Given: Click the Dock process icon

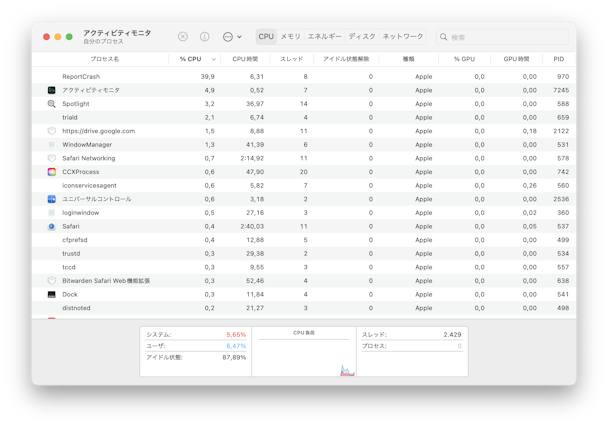Looking at the screenshot, I should 51,294.
